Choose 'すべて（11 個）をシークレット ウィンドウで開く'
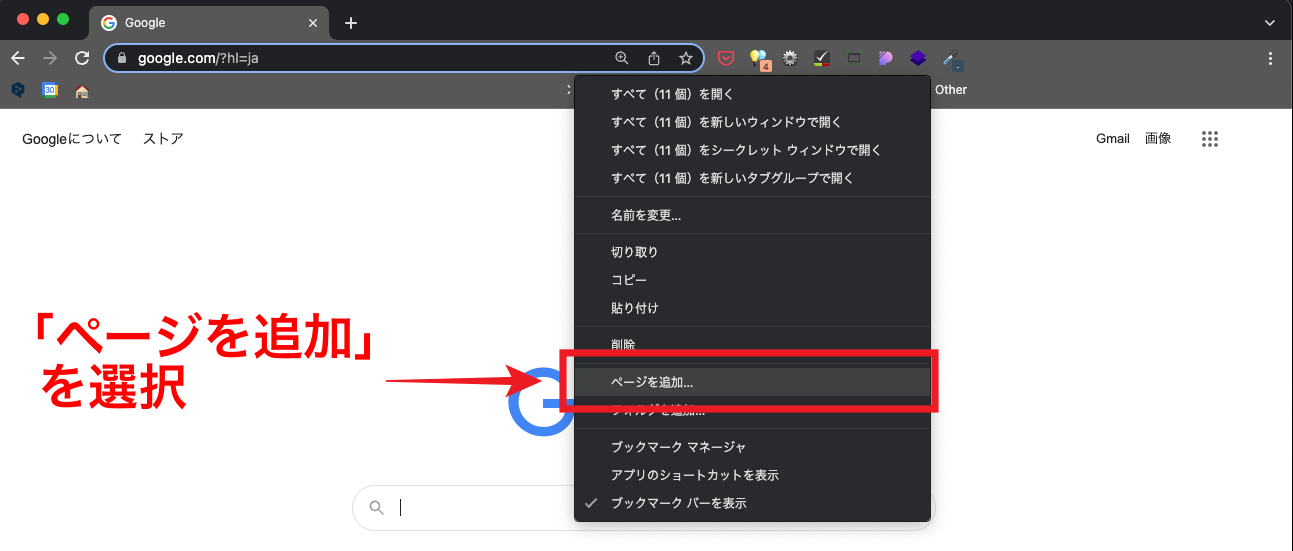1293x551 pixels. click(x=753, y=150)
